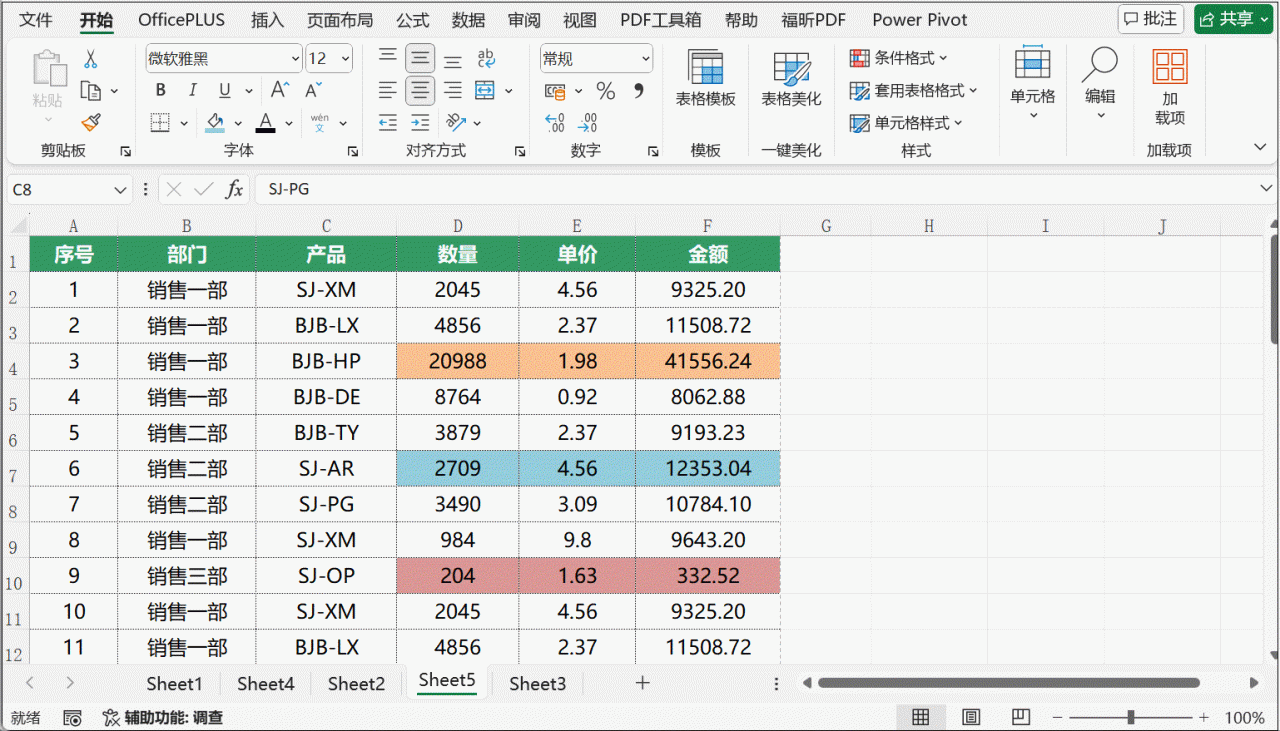Click zoom out minus button
Viewport: 1280px width, 731px height.
1059,717
